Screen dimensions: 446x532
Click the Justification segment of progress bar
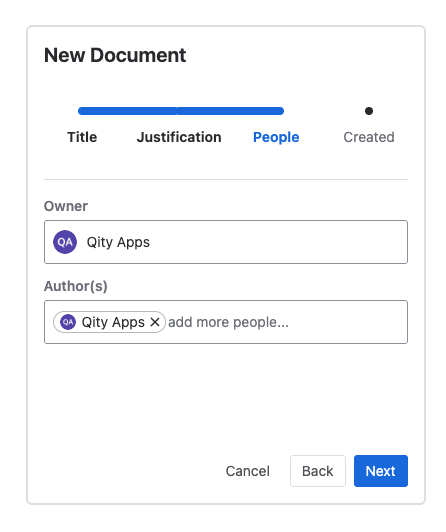231,111
